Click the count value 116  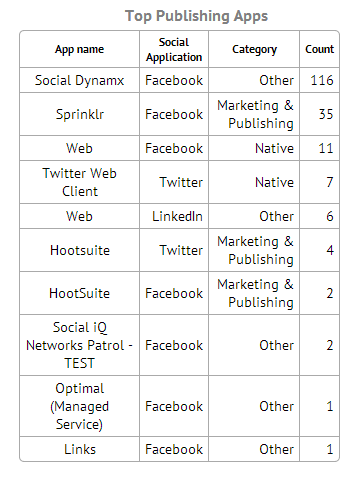click(322, 80)
